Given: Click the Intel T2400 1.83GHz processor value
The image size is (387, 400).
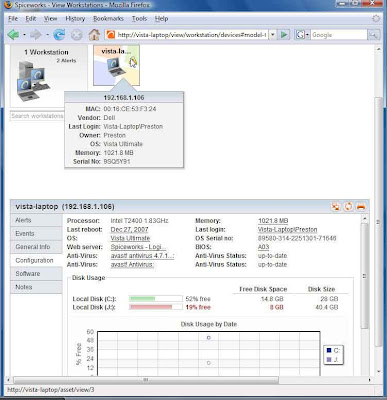Looking at the screenshot, I should click(x=140, y=221).
